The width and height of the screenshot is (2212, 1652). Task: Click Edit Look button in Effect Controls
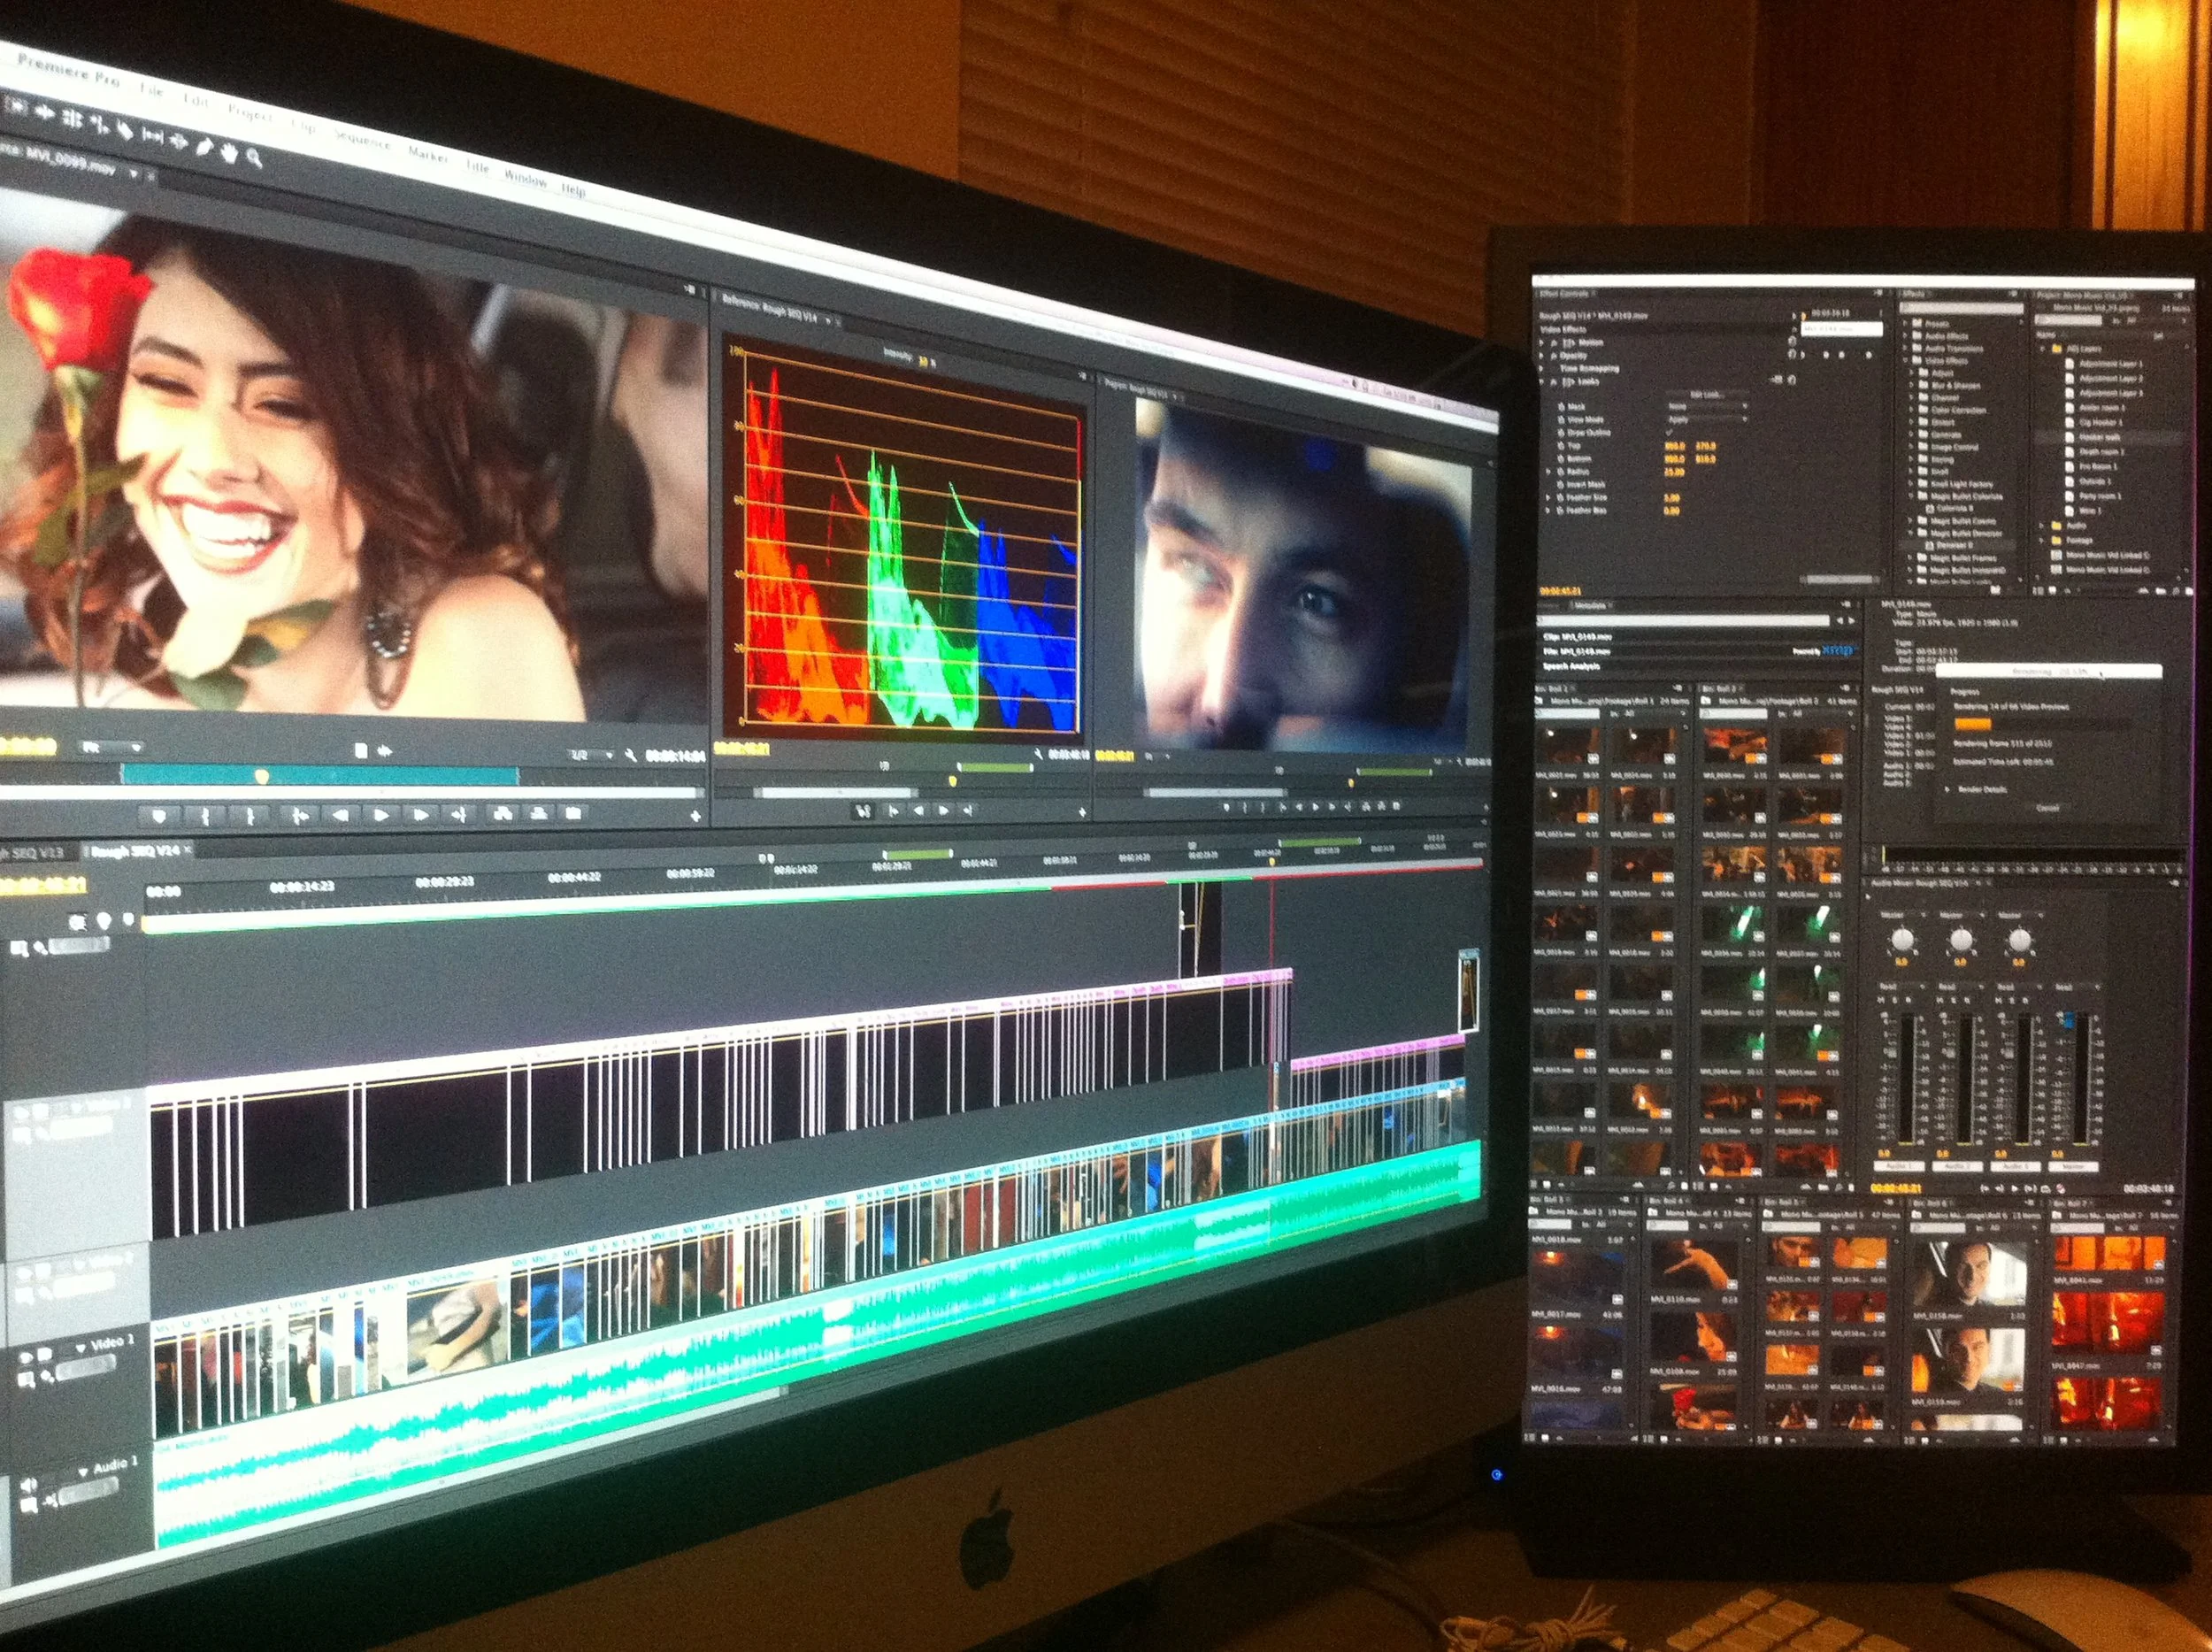1707,395
